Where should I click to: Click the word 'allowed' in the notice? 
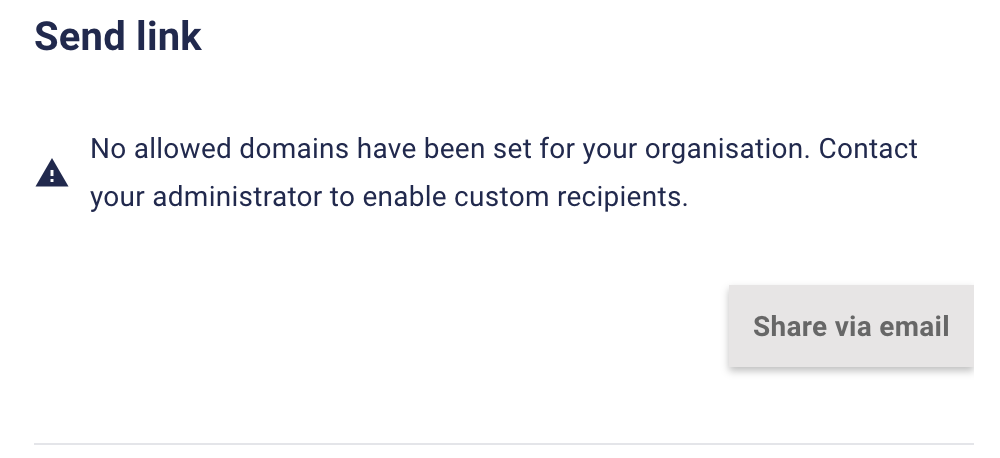click(182, 149)
